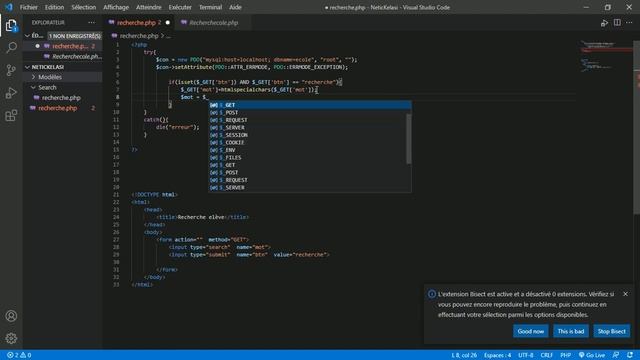Open the Search view icon
The image size is (640, 360).
[x=11, y=48]
